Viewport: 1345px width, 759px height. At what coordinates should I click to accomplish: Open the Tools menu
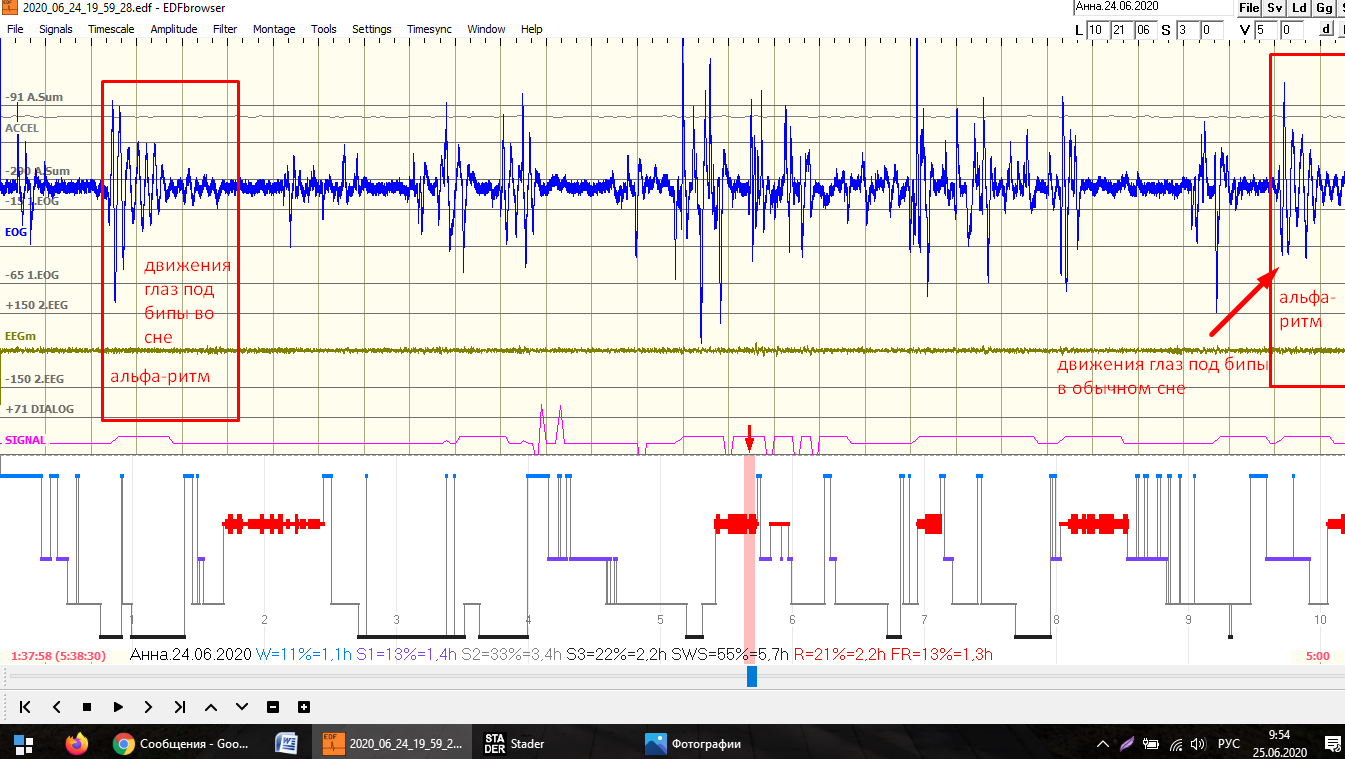(x=324, y=29)
